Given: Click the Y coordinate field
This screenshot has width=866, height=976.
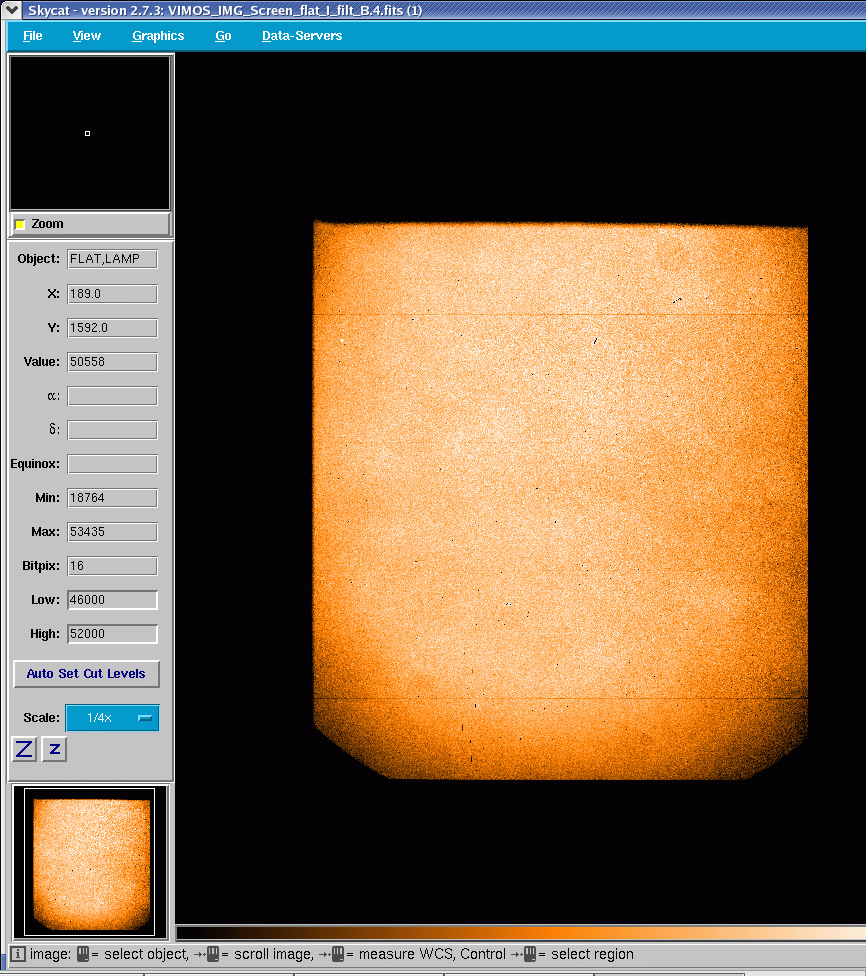Looking at the screenshot, I should click(x=113, y=328).
